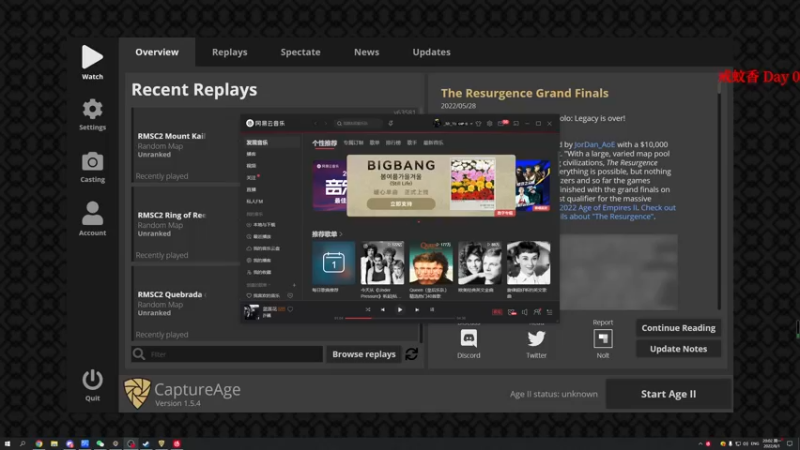Open the music player messages mail icon
Viewport: 800px width, 450px height.
[503, 123]
